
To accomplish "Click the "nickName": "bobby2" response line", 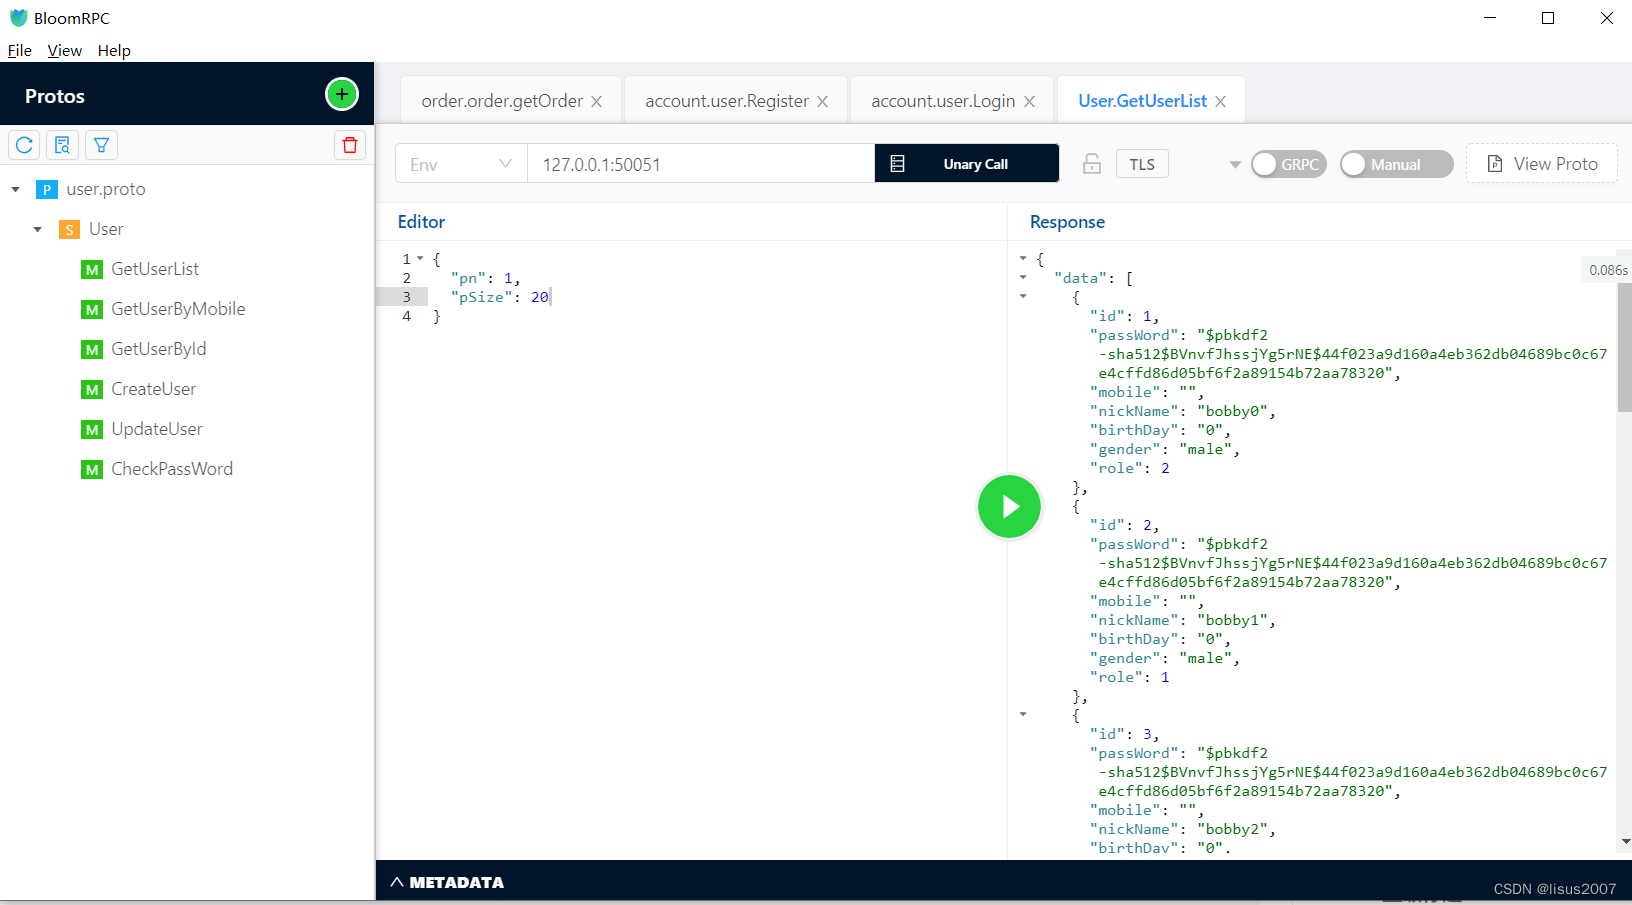I will [1183, 829].
